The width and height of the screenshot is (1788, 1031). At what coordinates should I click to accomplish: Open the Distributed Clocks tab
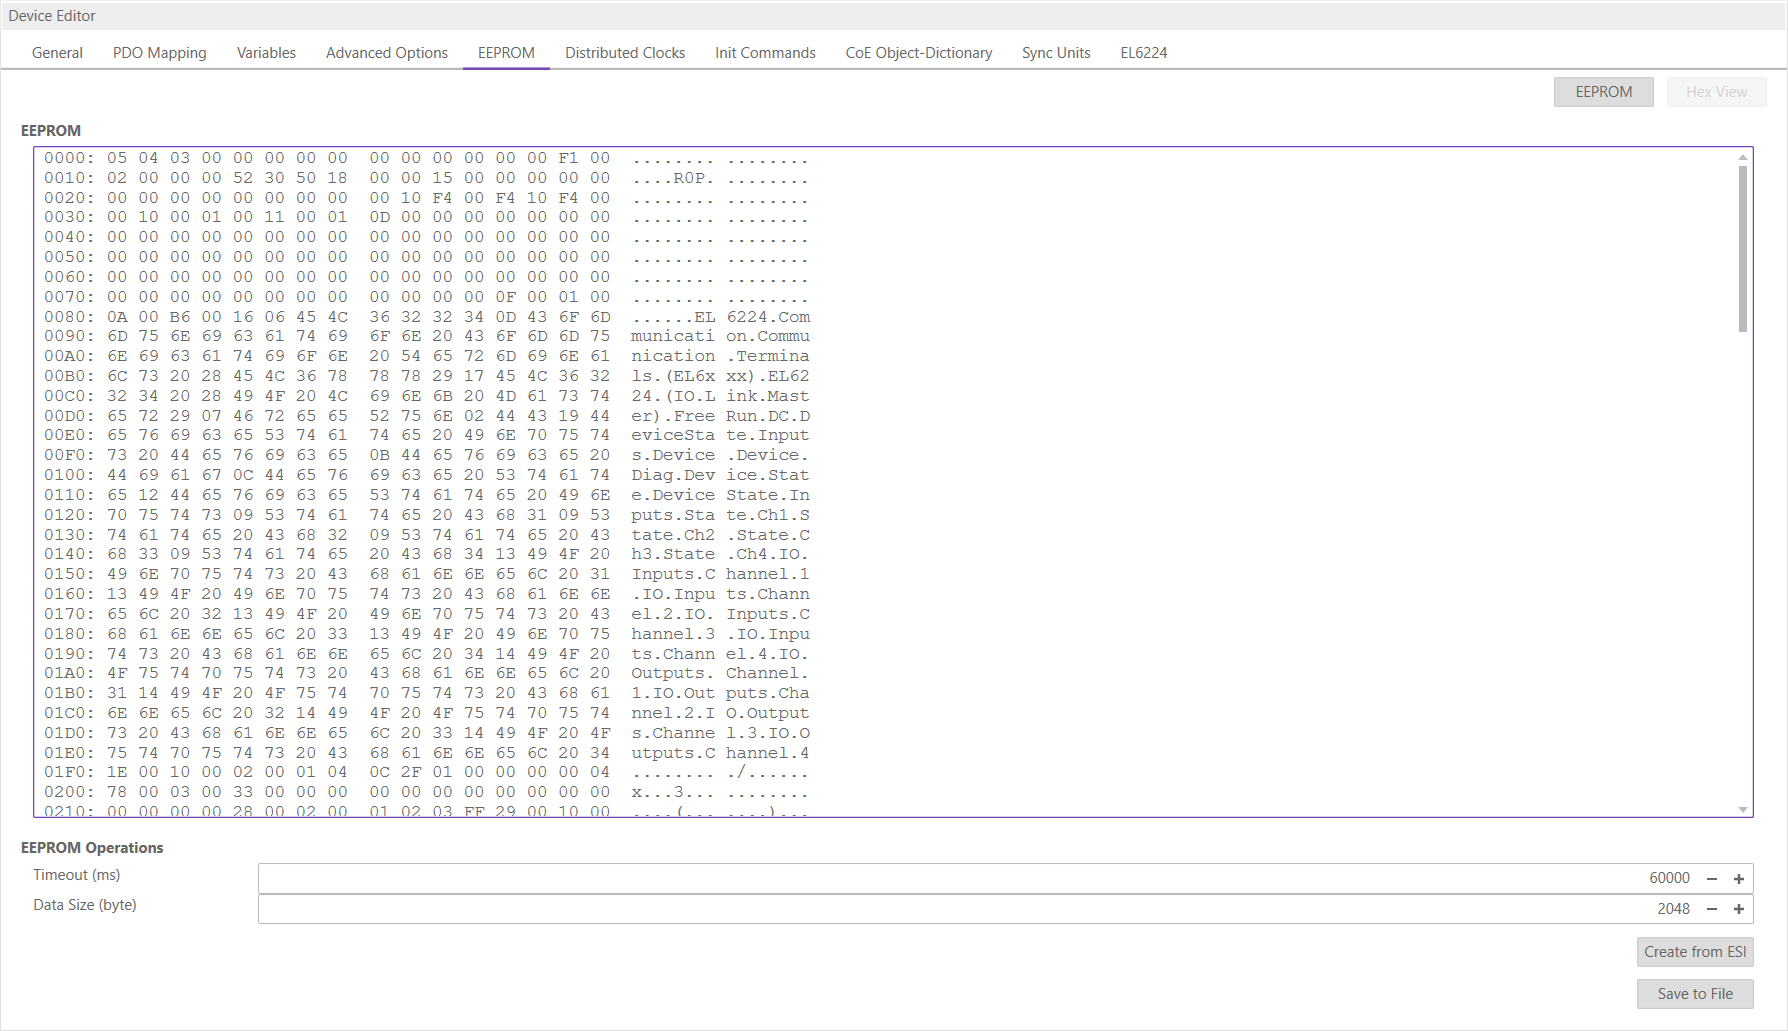coord(624,52)
